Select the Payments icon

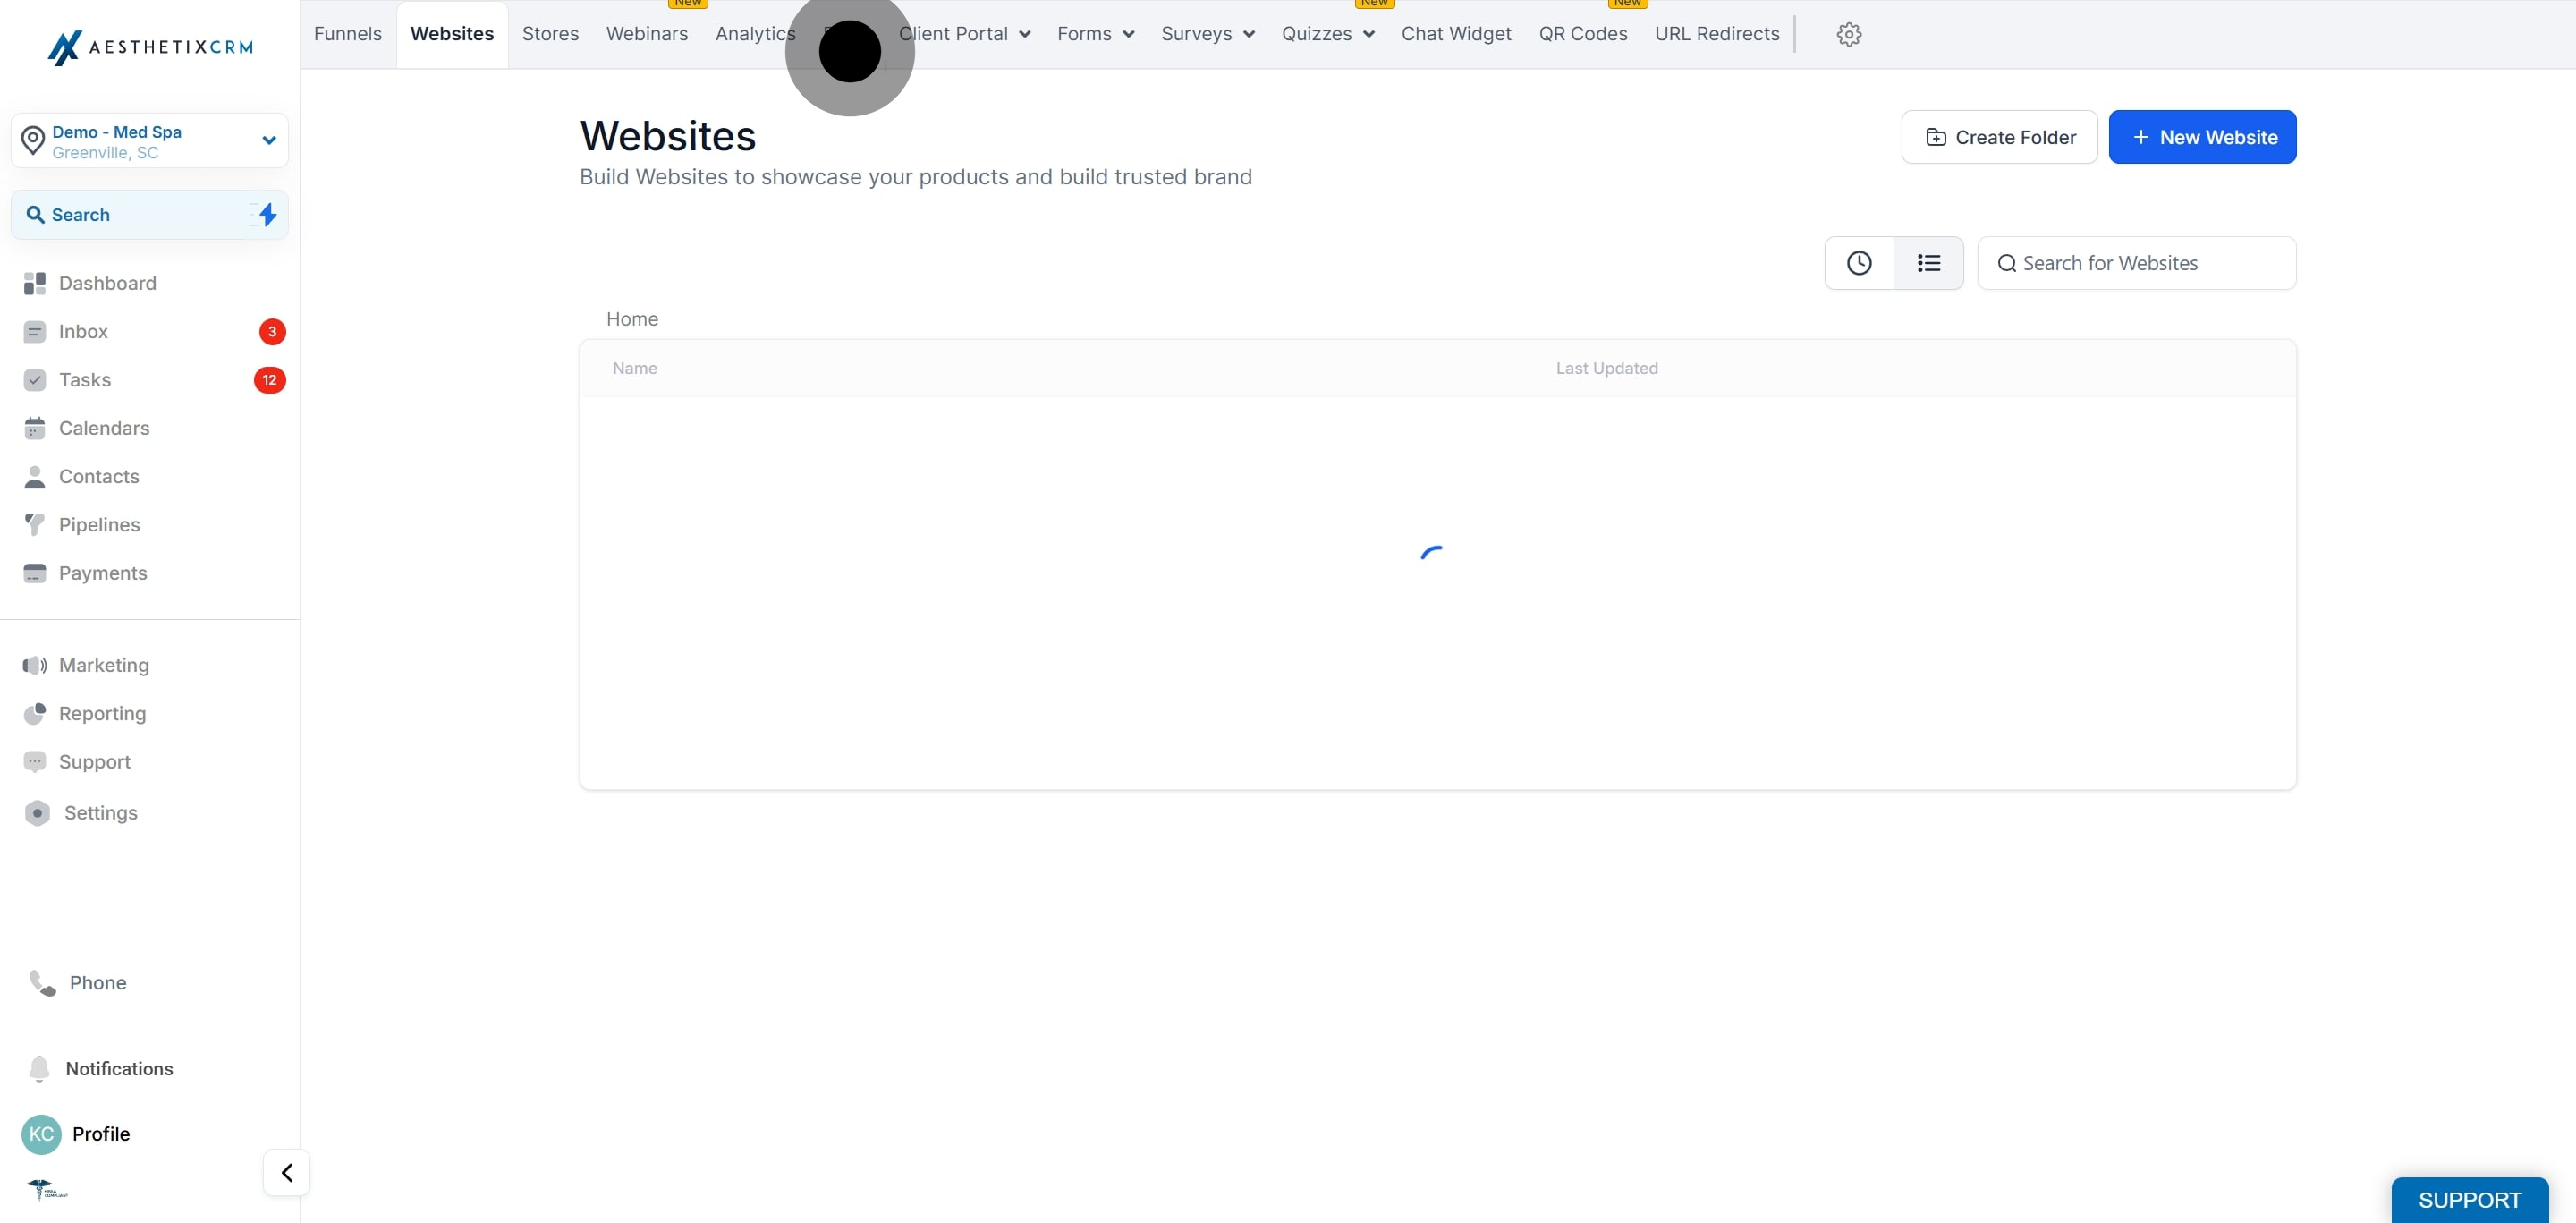tap(36, 572)
